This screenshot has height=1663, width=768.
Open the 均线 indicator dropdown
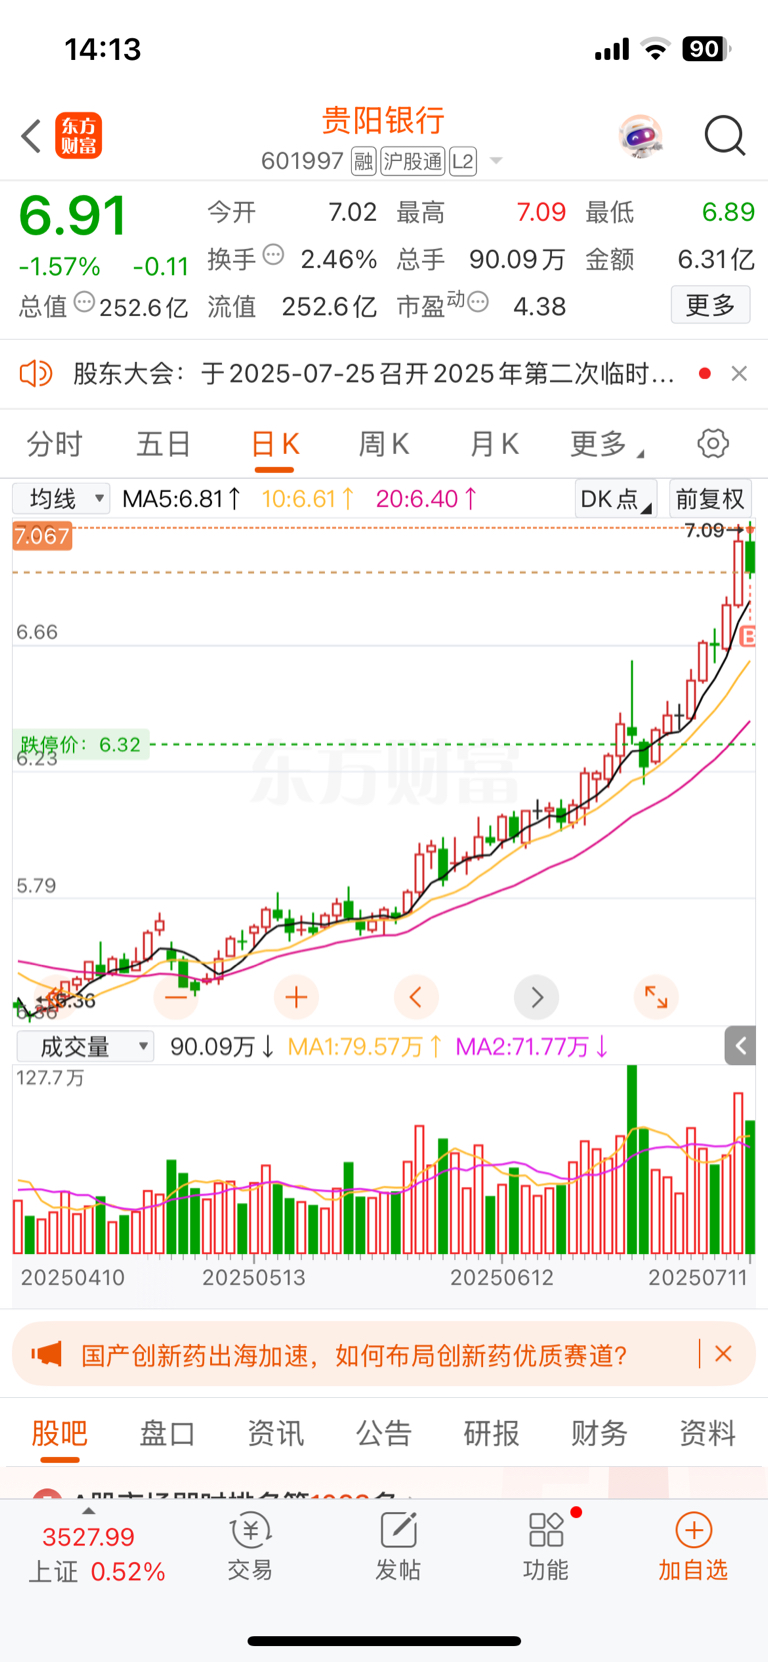point(61,498)
